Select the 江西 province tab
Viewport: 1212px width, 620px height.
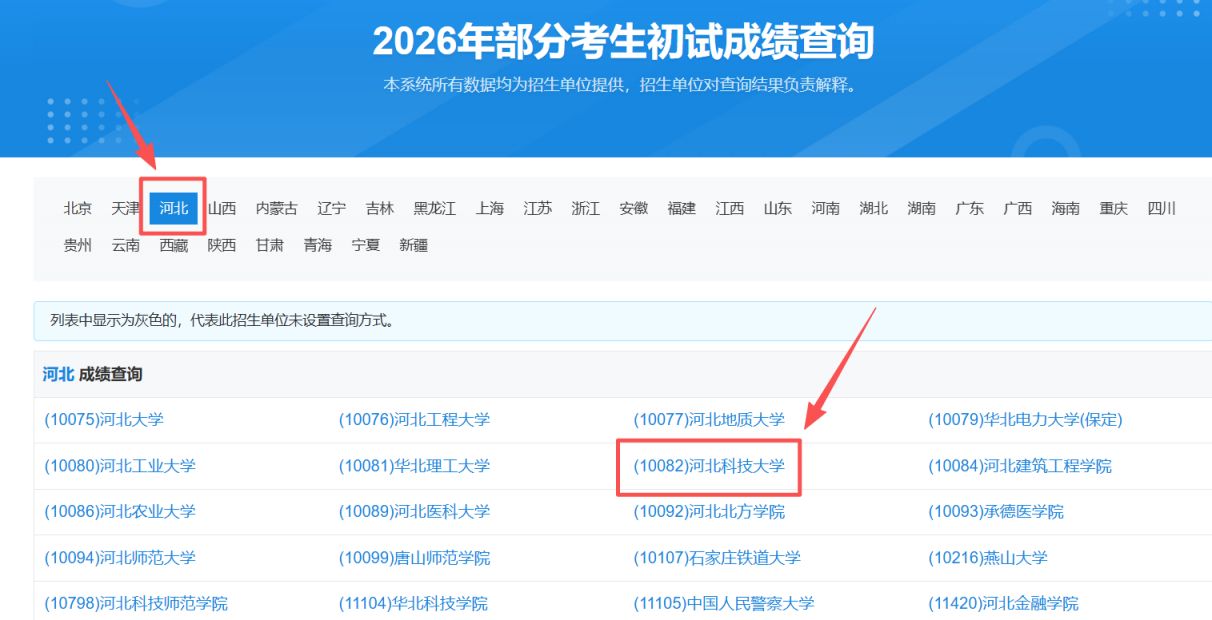click(730, 209)
